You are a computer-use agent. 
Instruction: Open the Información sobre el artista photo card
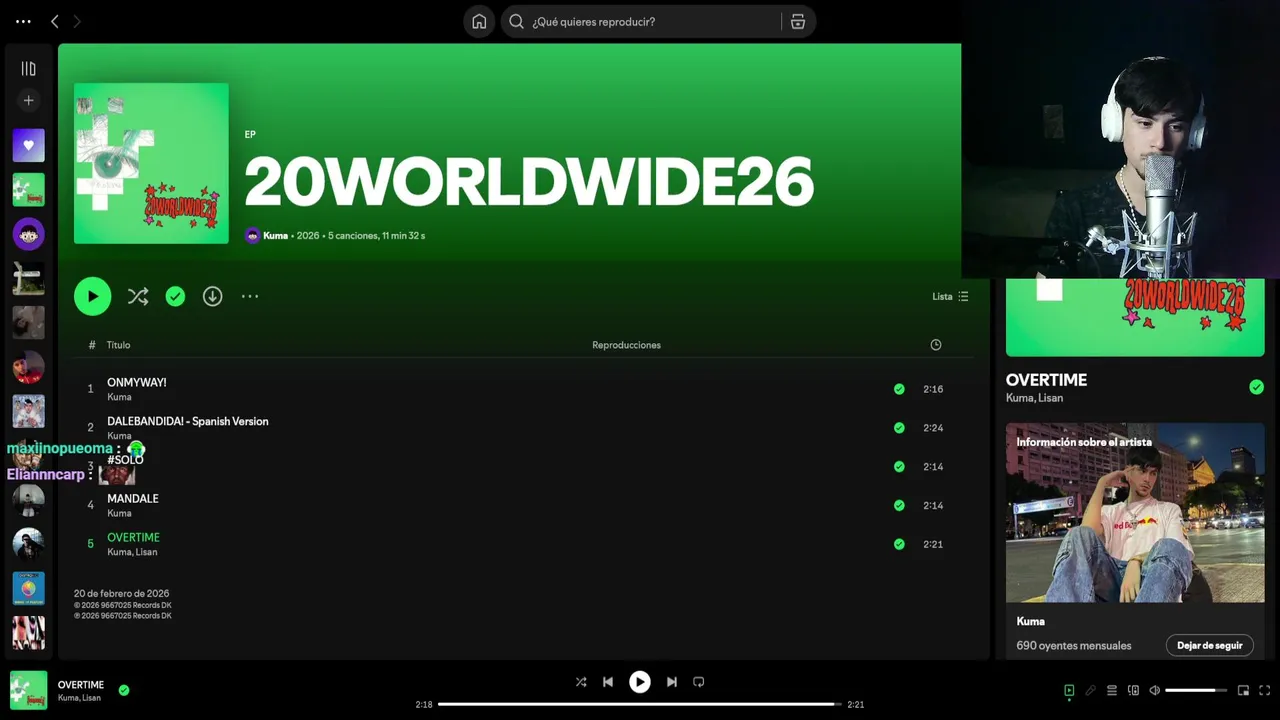1135,513
